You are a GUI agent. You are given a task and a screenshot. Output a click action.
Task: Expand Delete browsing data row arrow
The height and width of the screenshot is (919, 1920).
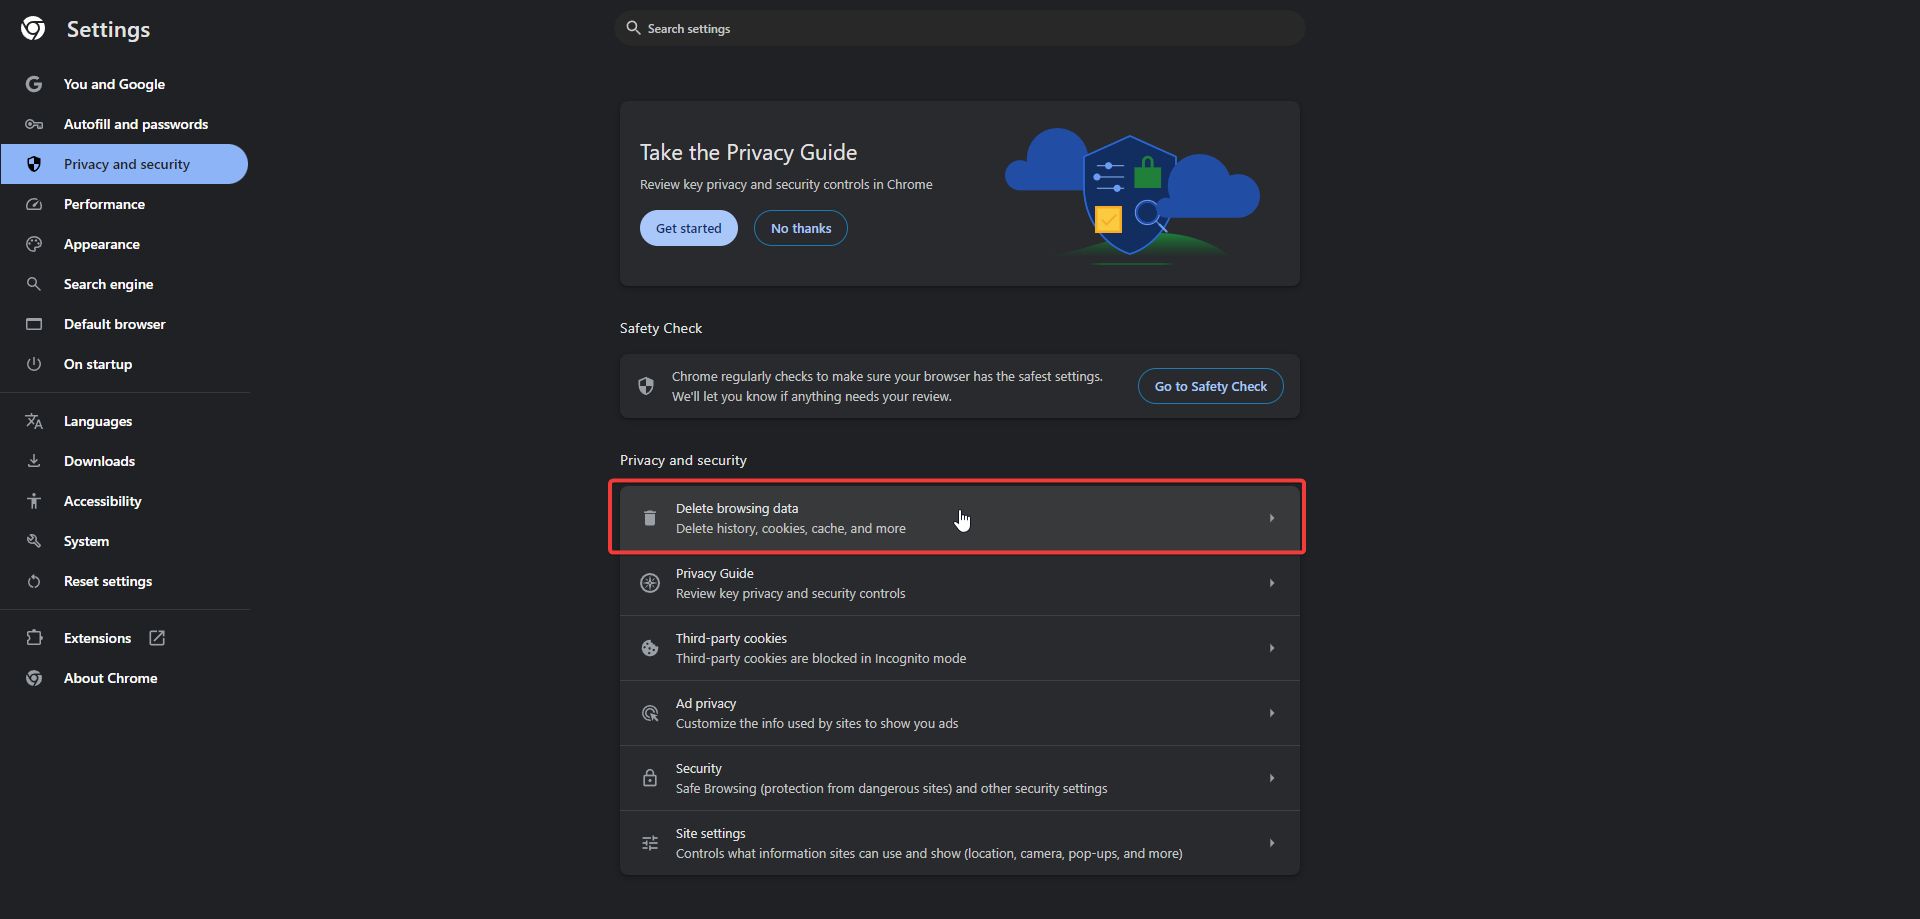point(1272,518)
